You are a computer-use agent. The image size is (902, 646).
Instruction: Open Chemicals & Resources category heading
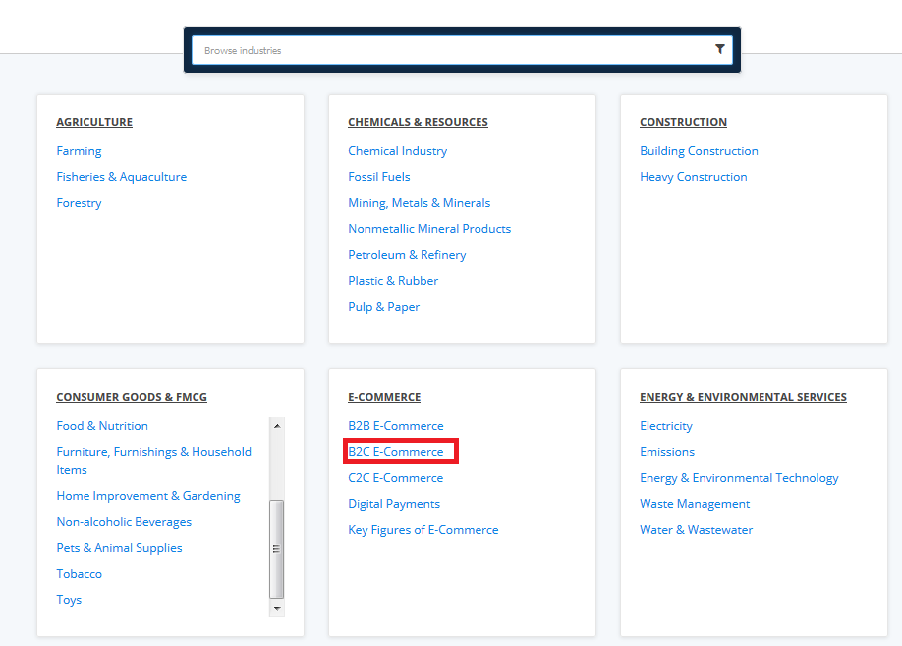pyautogui.click(x=418, y=122)
